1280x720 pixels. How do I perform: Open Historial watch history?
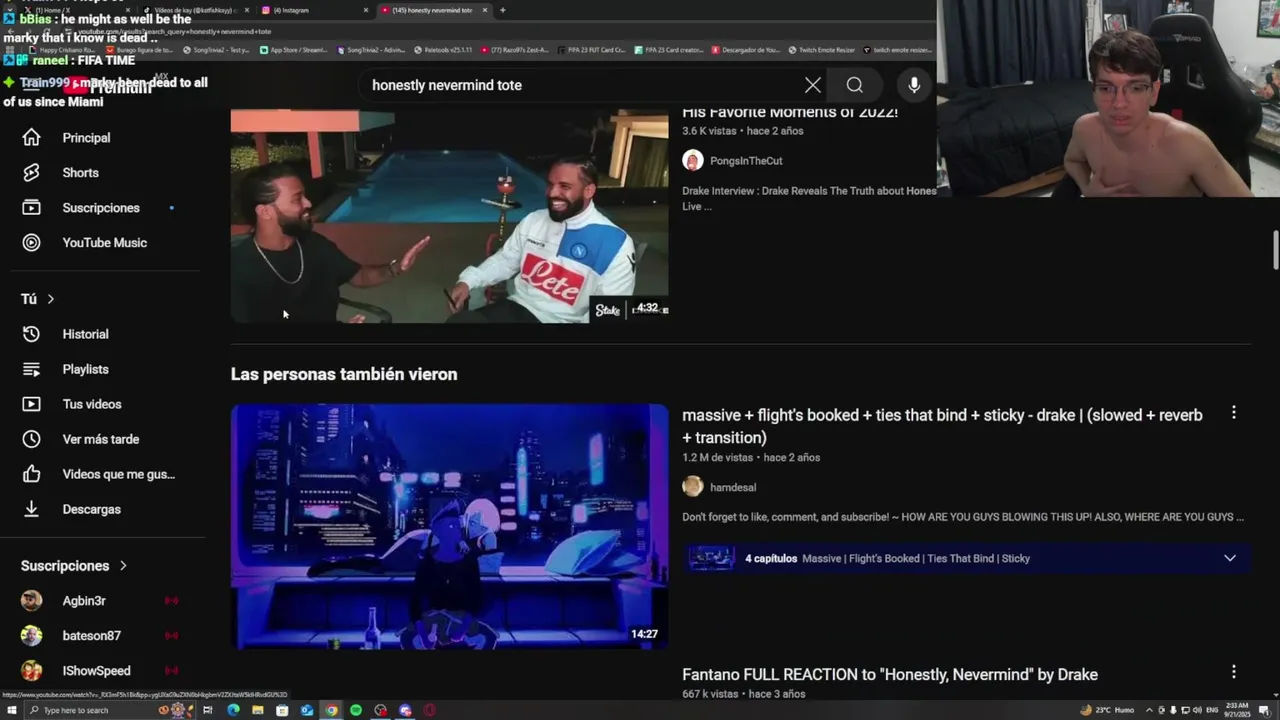85,334
